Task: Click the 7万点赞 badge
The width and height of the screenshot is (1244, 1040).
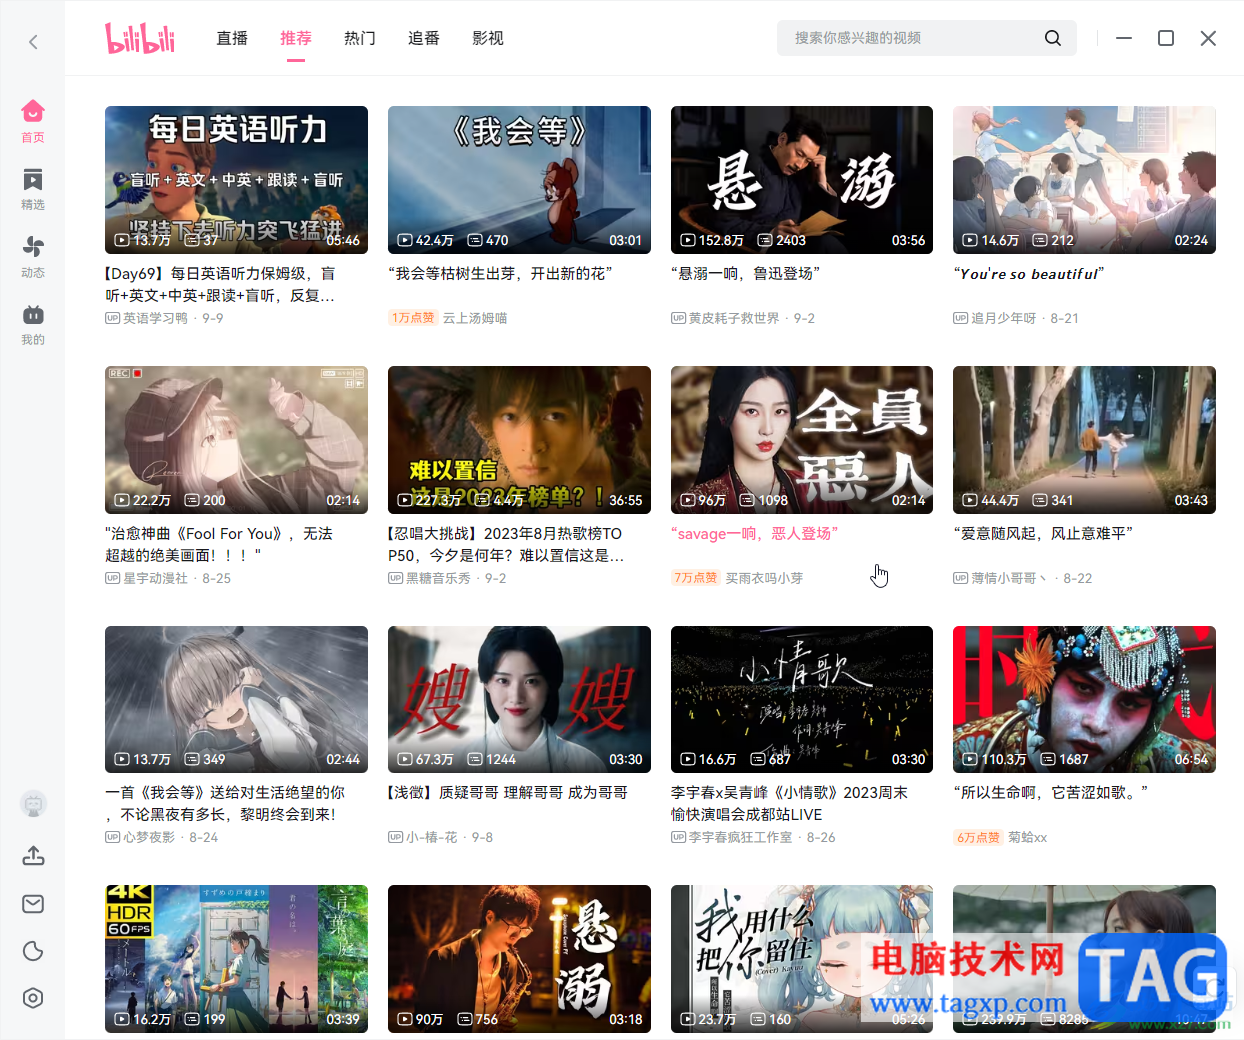Action: point(696,578)
